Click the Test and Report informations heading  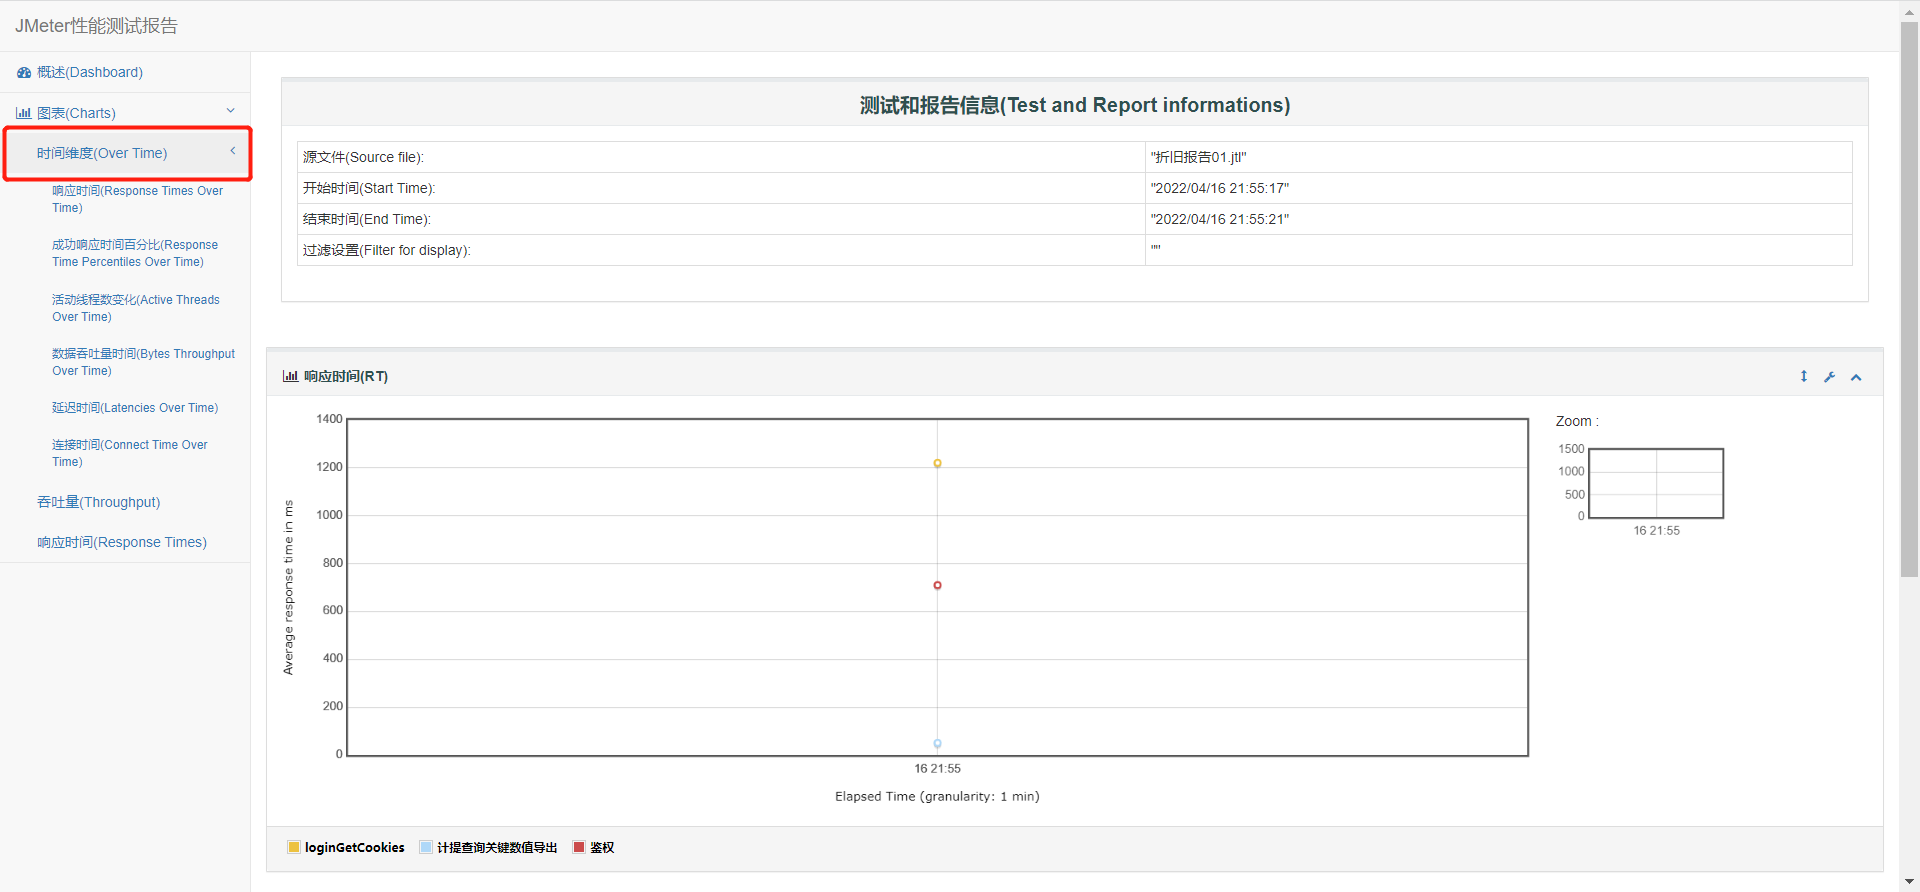[x=1075, y=105]
